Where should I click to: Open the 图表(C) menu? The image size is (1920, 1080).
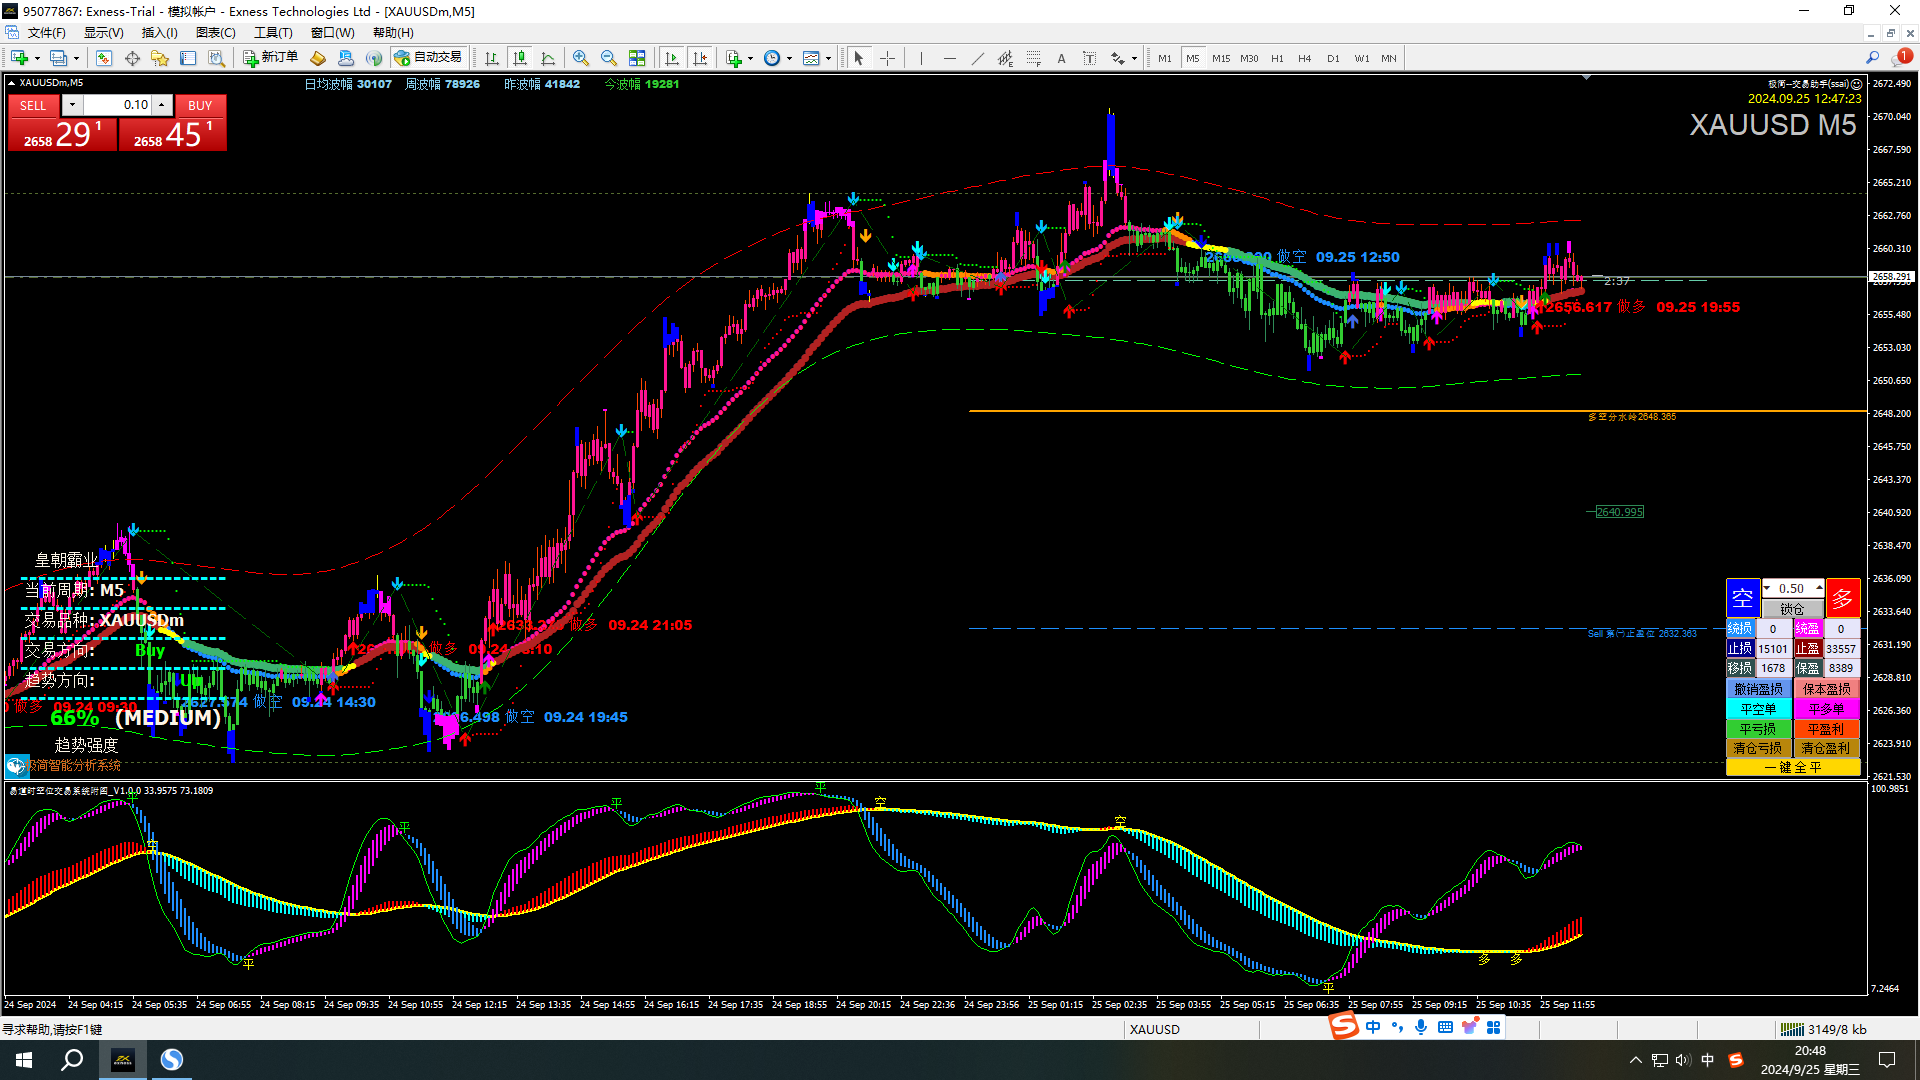(x=215, y=33)
